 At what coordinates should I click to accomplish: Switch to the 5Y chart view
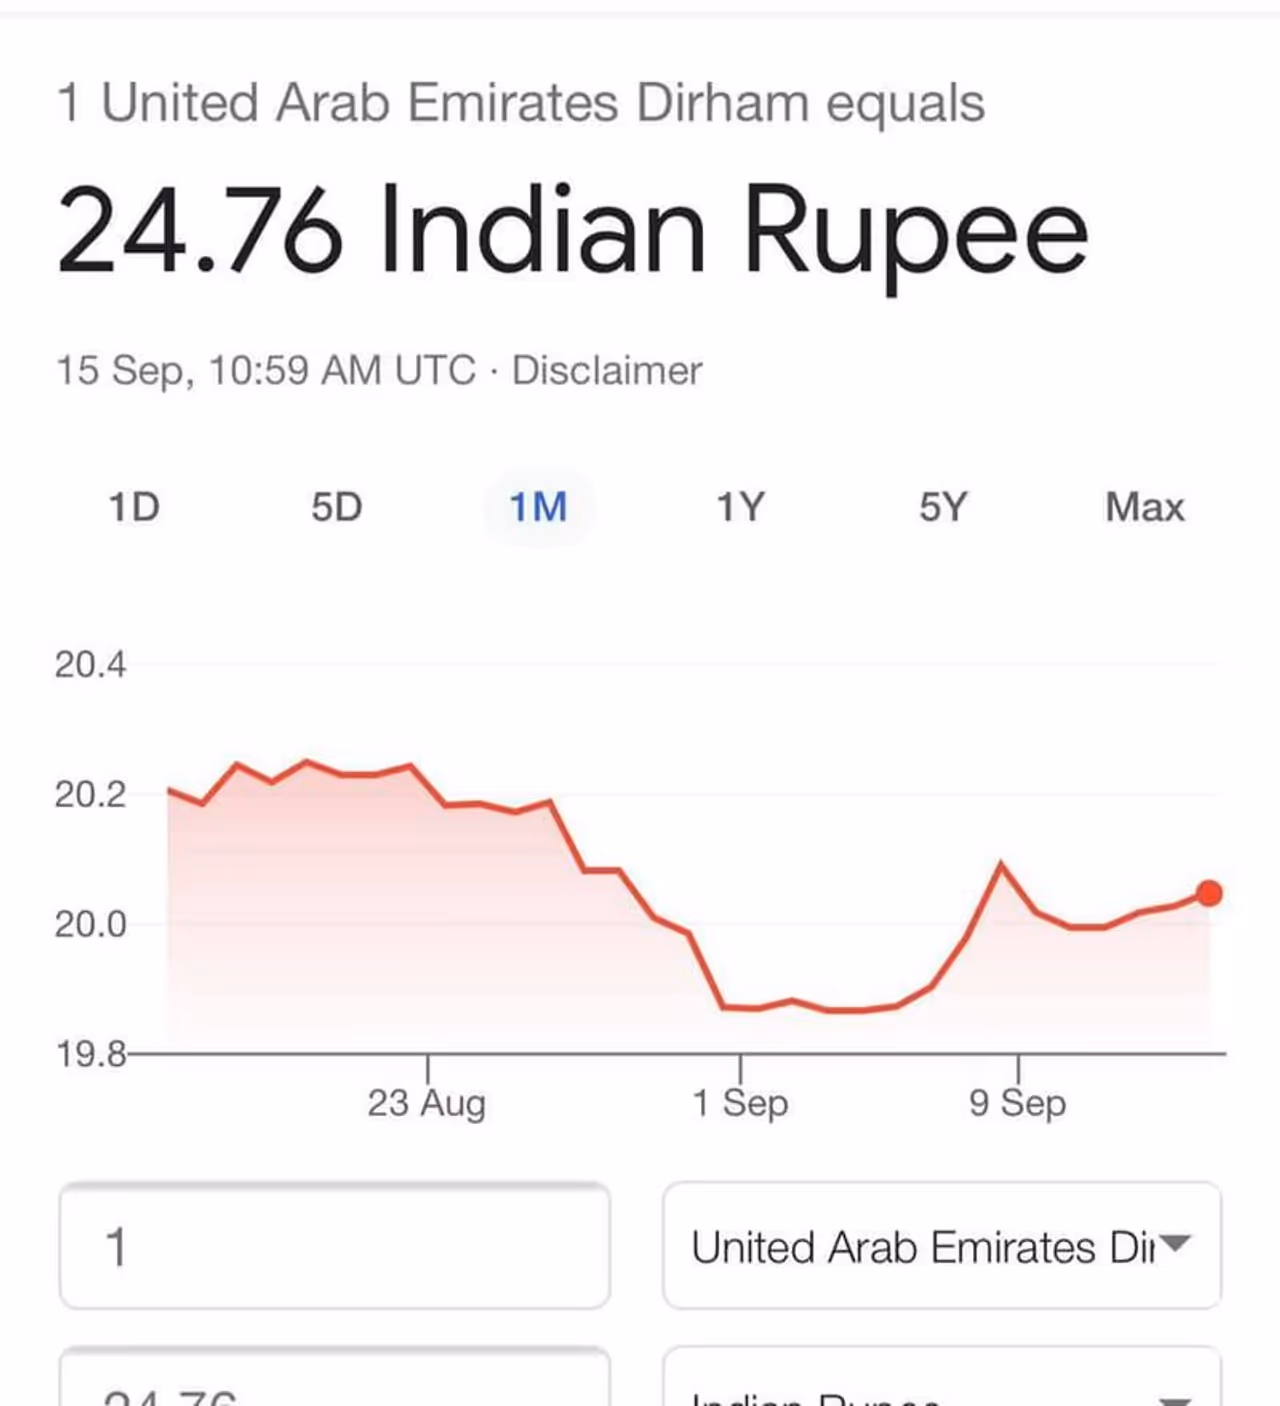pyautogui.click(x=943, y=507)
